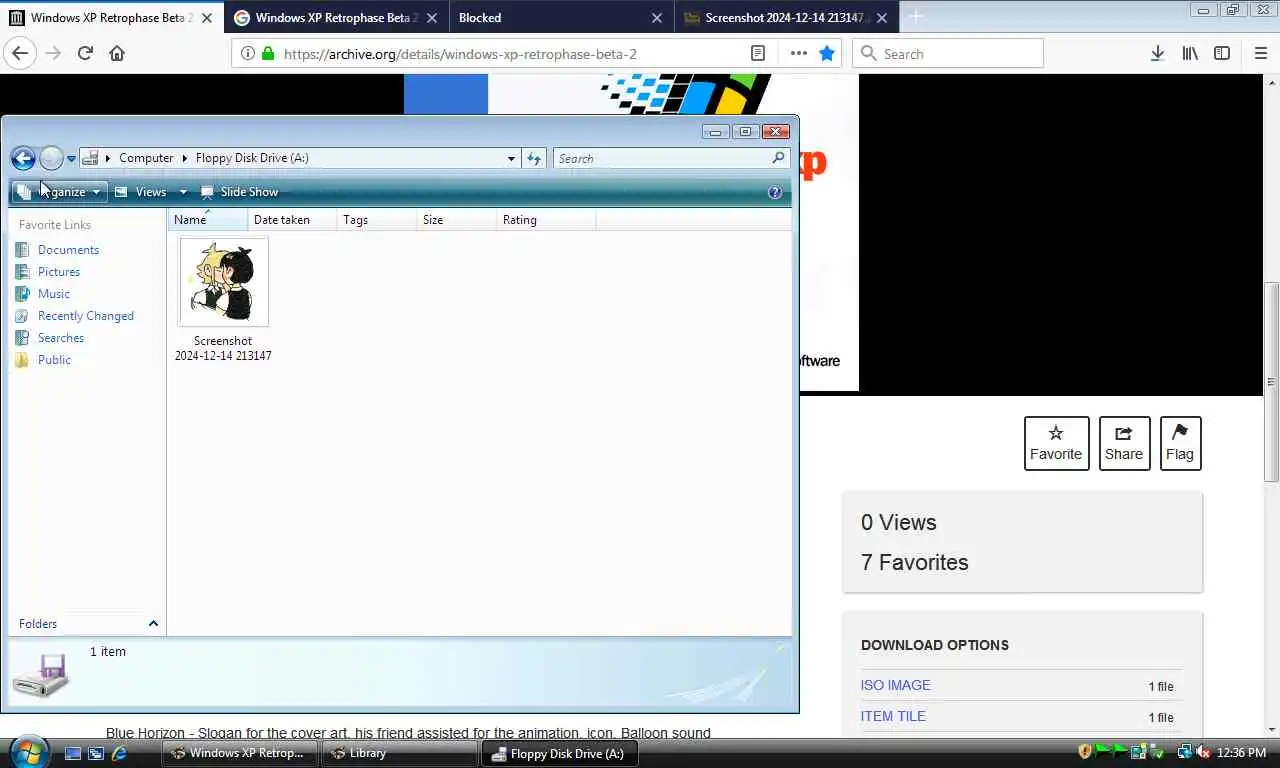Sort by the Size column header
This screenshot has width=1280, height=768.
pyautogui.click(x=456, y=220)
